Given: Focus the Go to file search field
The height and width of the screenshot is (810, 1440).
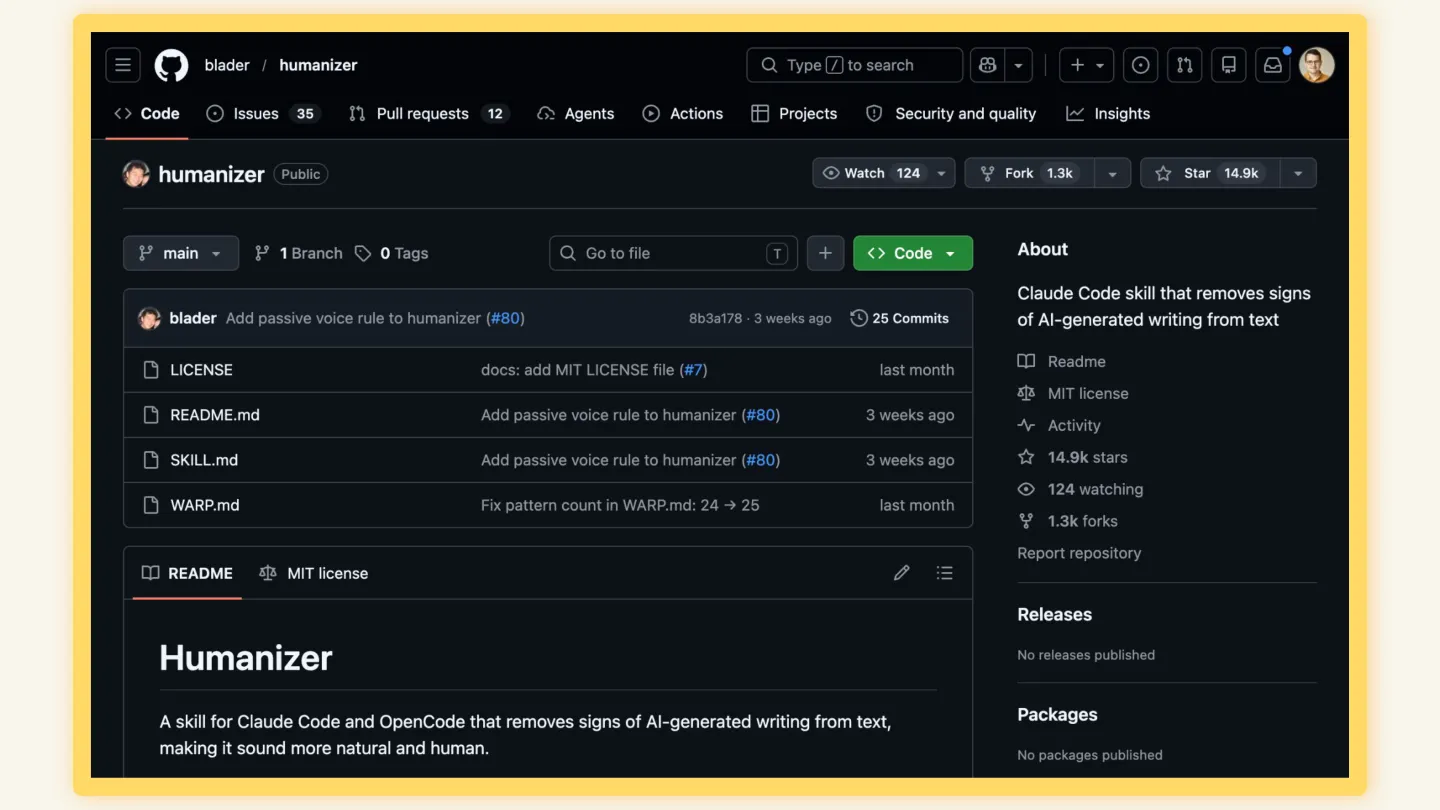Looking at the screenshot, I should click(673, 253).
